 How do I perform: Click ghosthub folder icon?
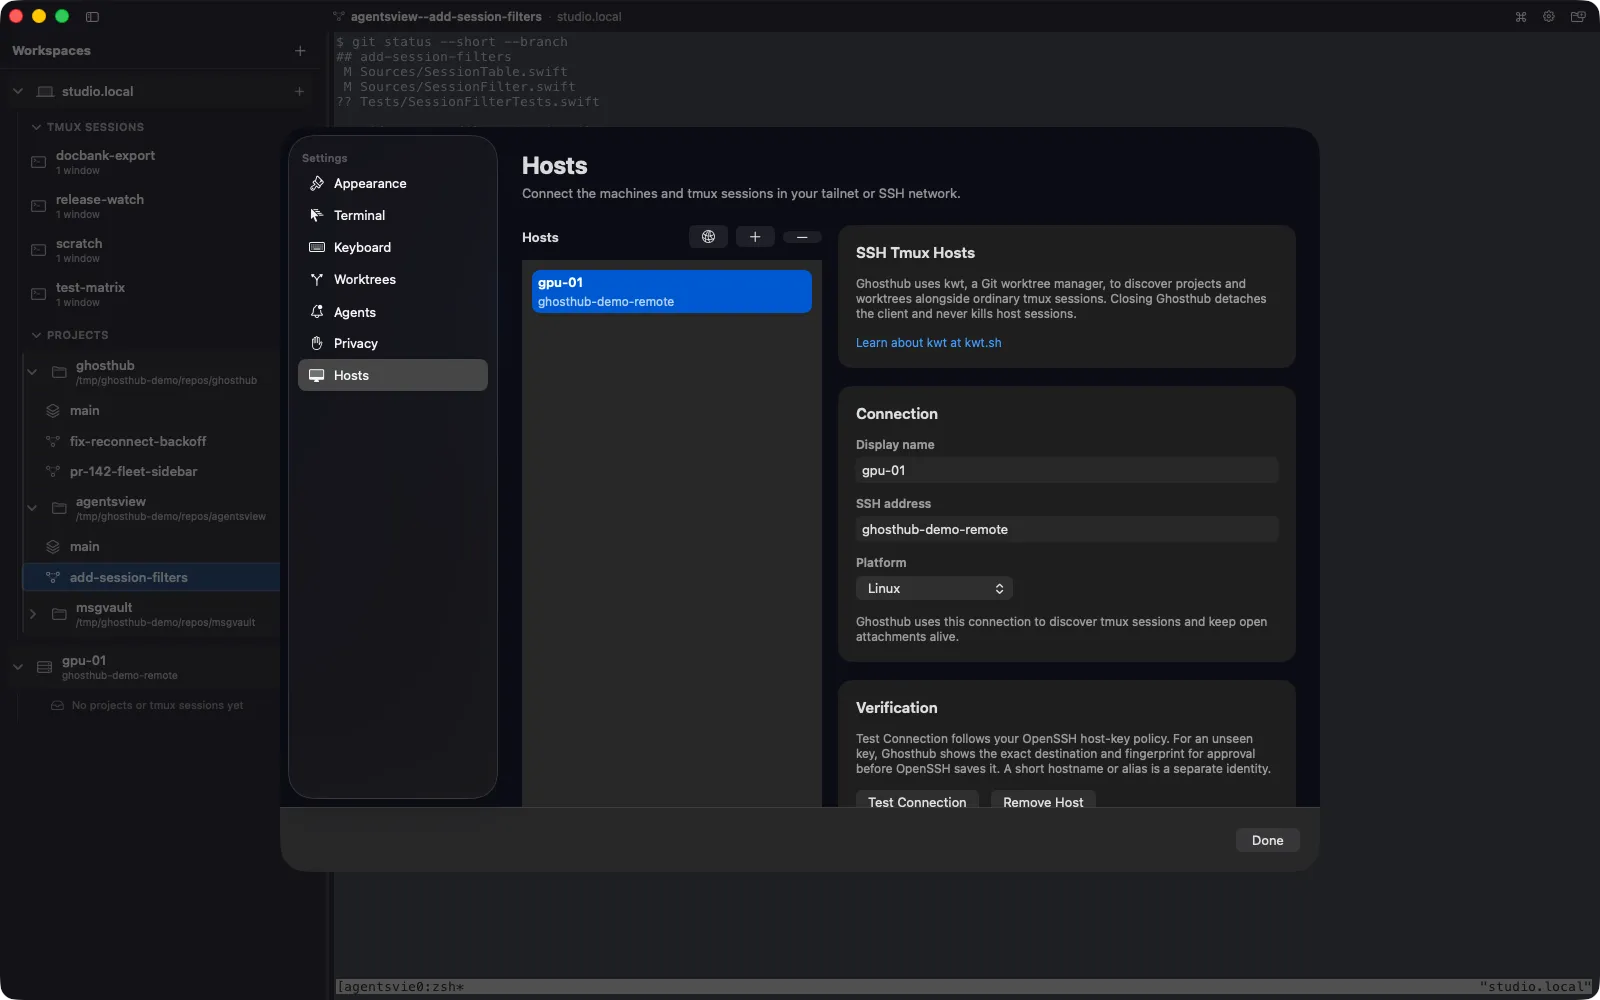(x=59, y=372)
